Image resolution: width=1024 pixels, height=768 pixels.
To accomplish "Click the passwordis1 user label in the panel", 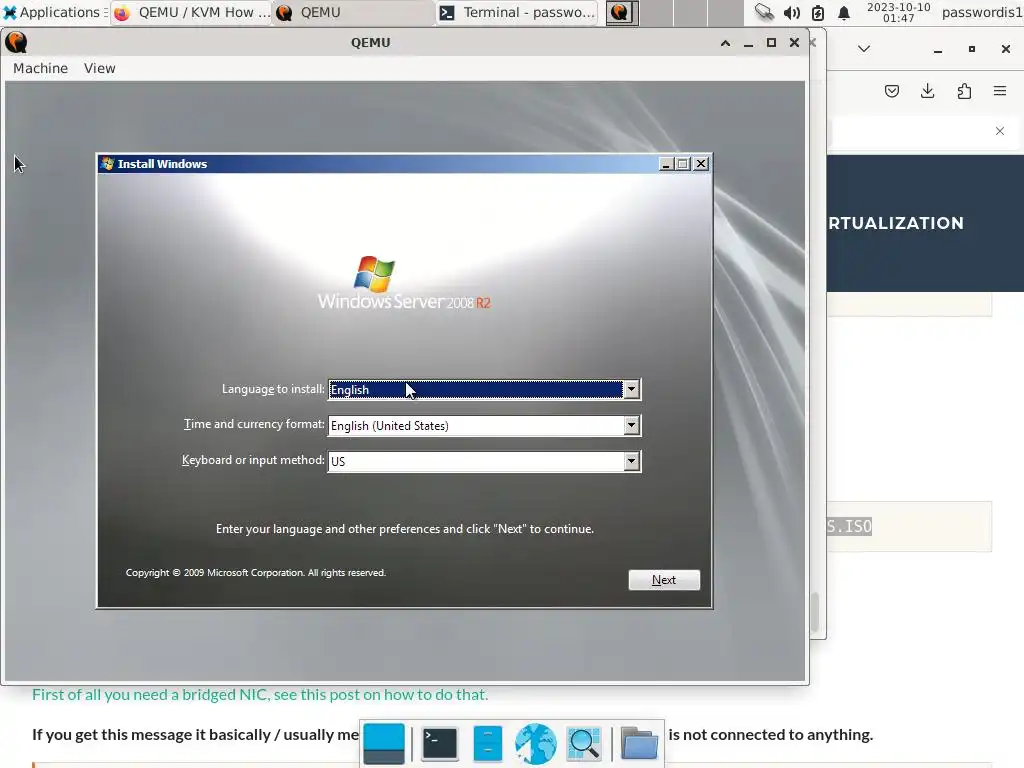I will click(x=982, y=12).
